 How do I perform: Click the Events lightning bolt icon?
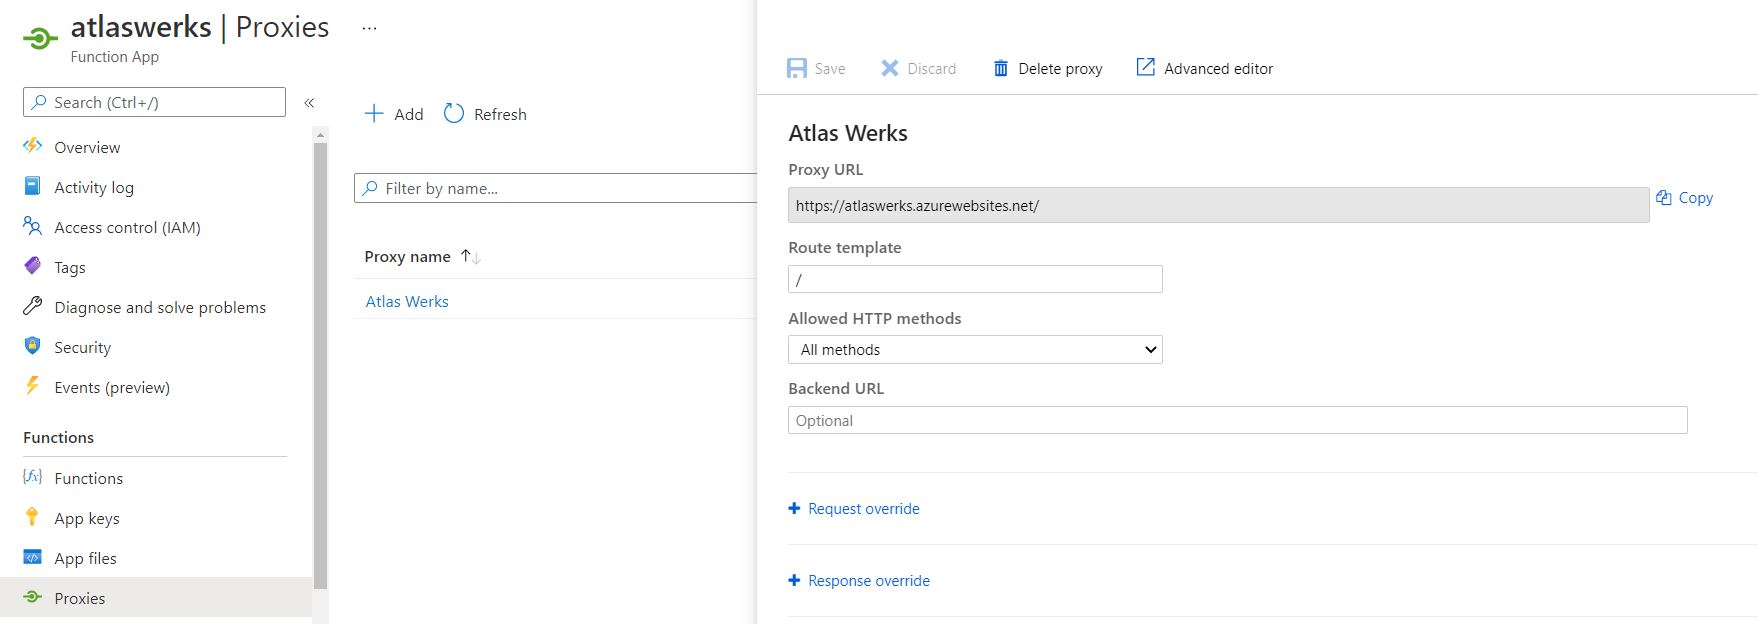point(33,386)
